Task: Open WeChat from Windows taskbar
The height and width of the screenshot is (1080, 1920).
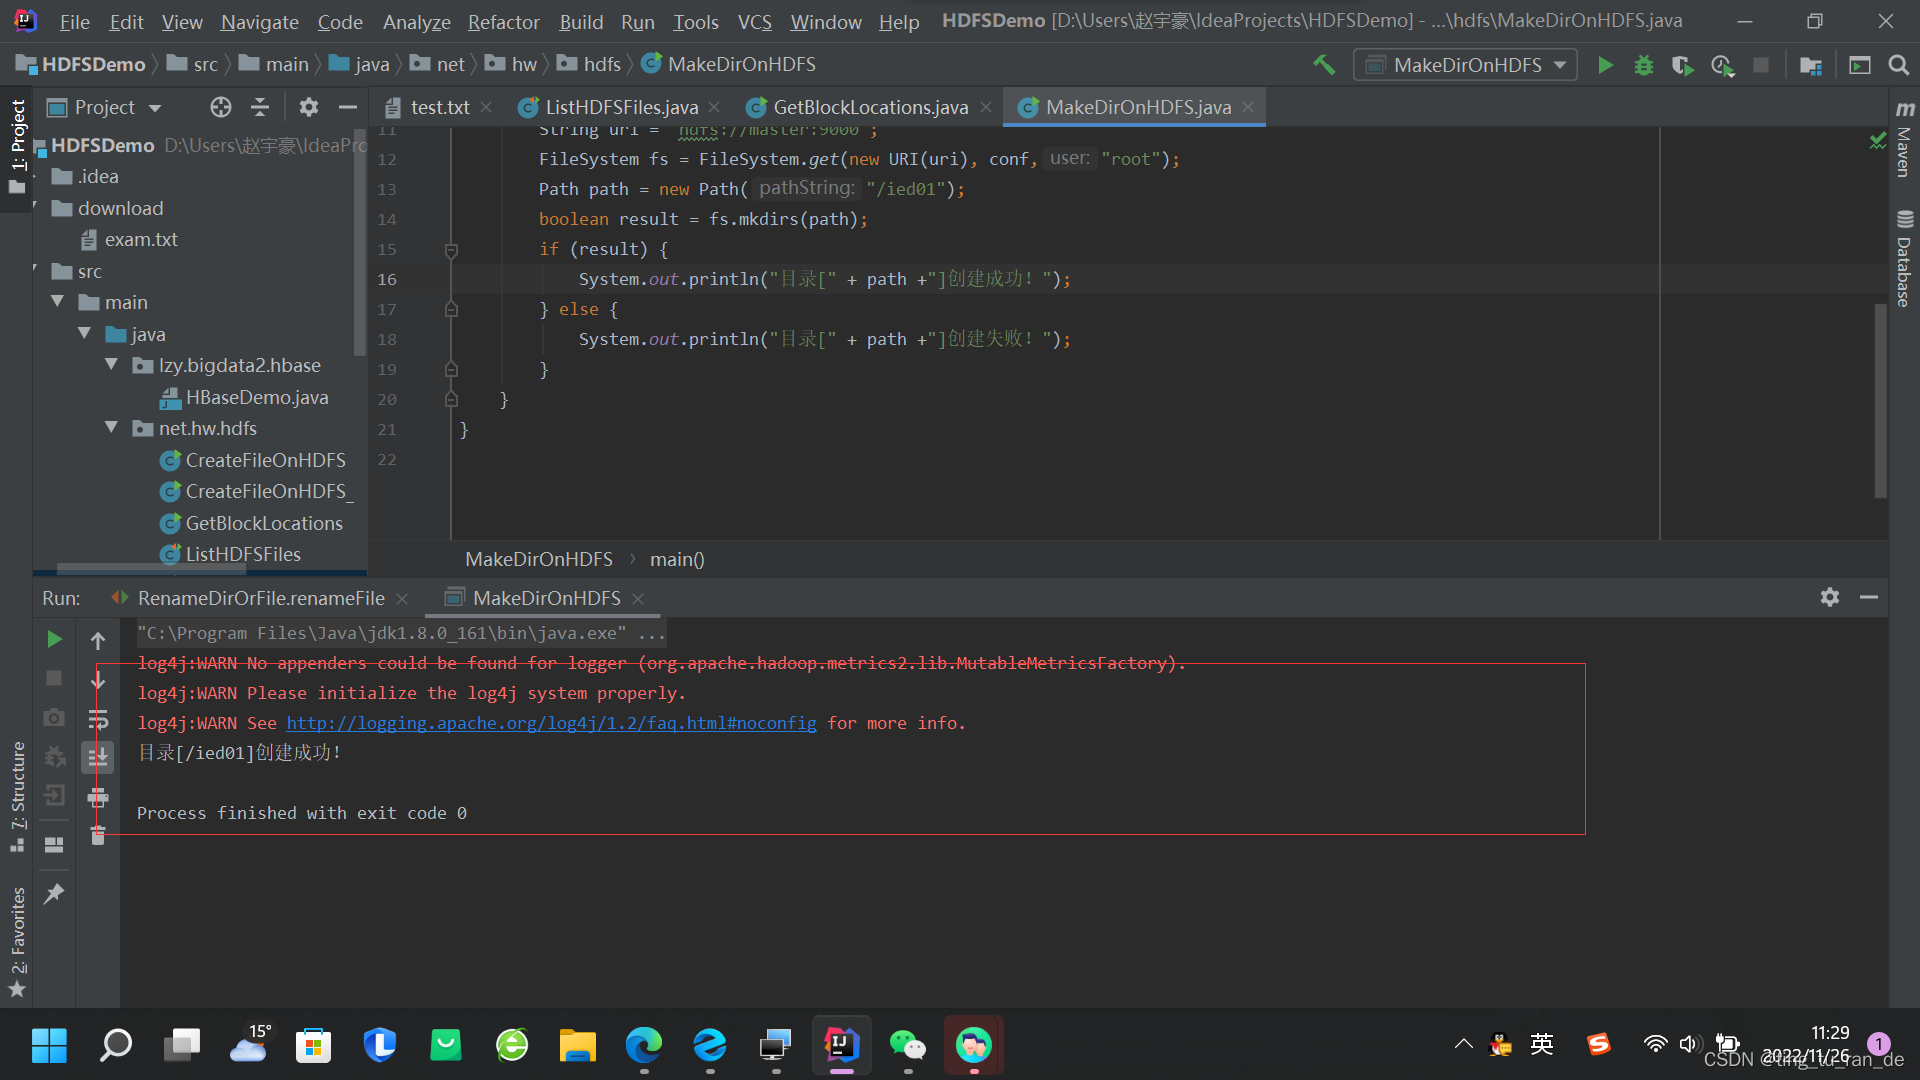Action: [907, 1045]
